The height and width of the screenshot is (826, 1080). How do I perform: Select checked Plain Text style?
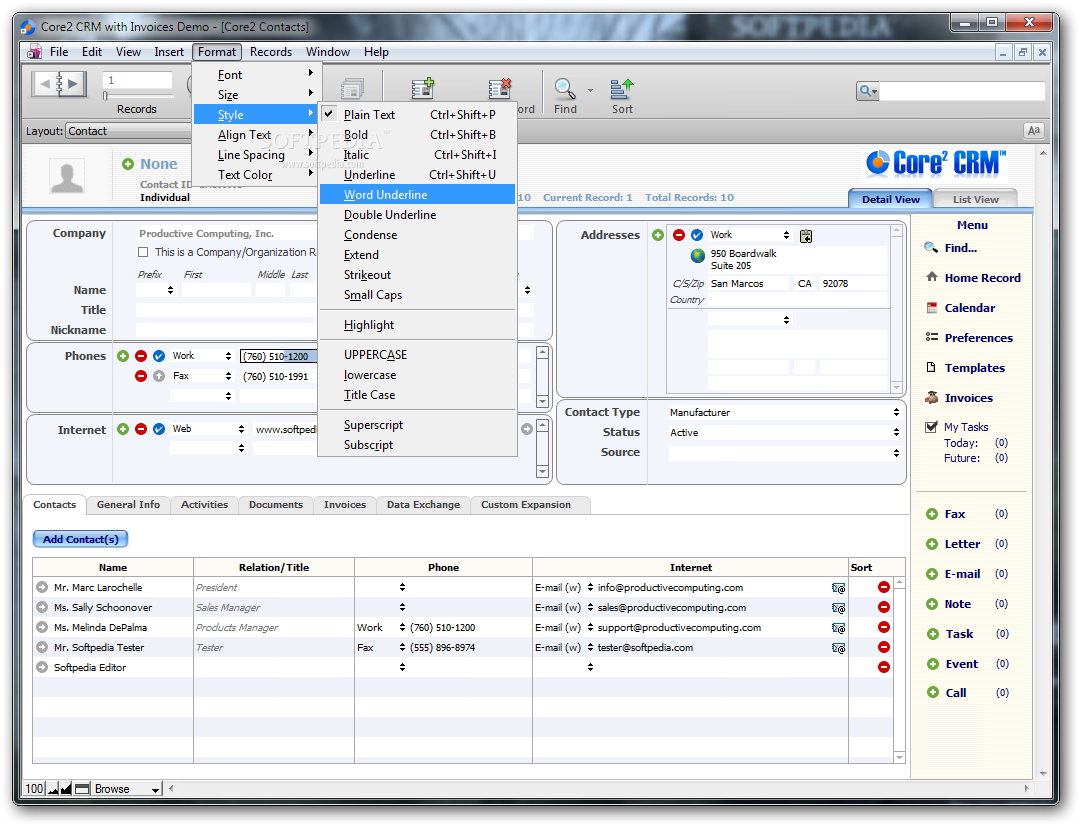tap(417, 114)
